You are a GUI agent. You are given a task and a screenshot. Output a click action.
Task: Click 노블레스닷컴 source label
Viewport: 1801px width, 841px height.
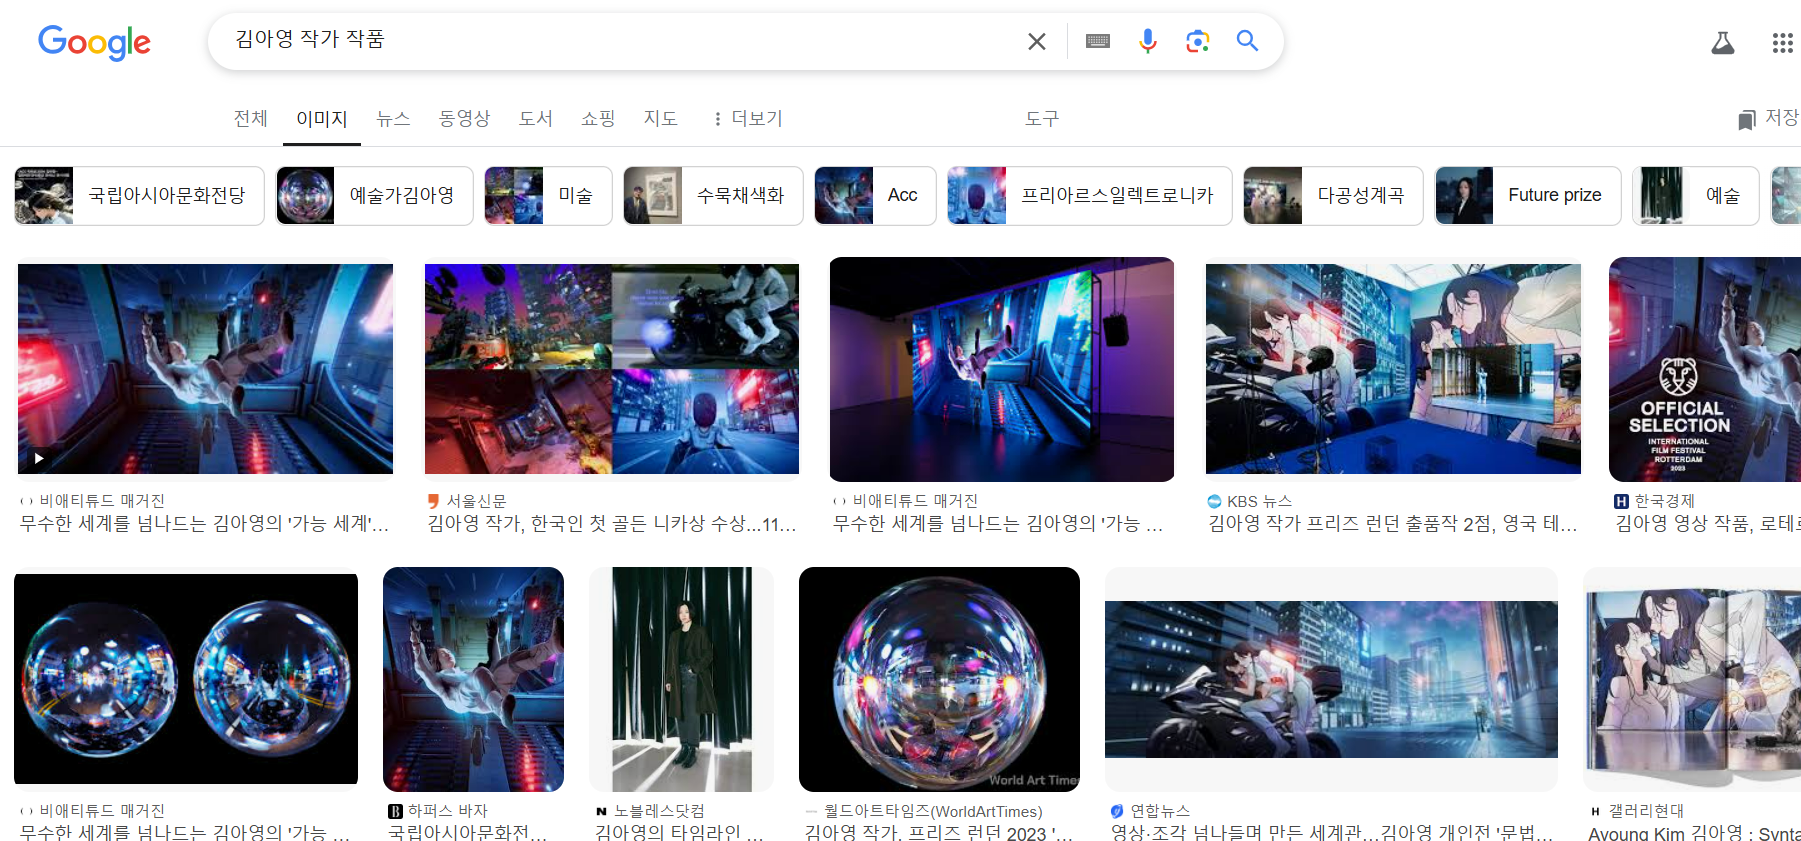click(x=659, y=811)
